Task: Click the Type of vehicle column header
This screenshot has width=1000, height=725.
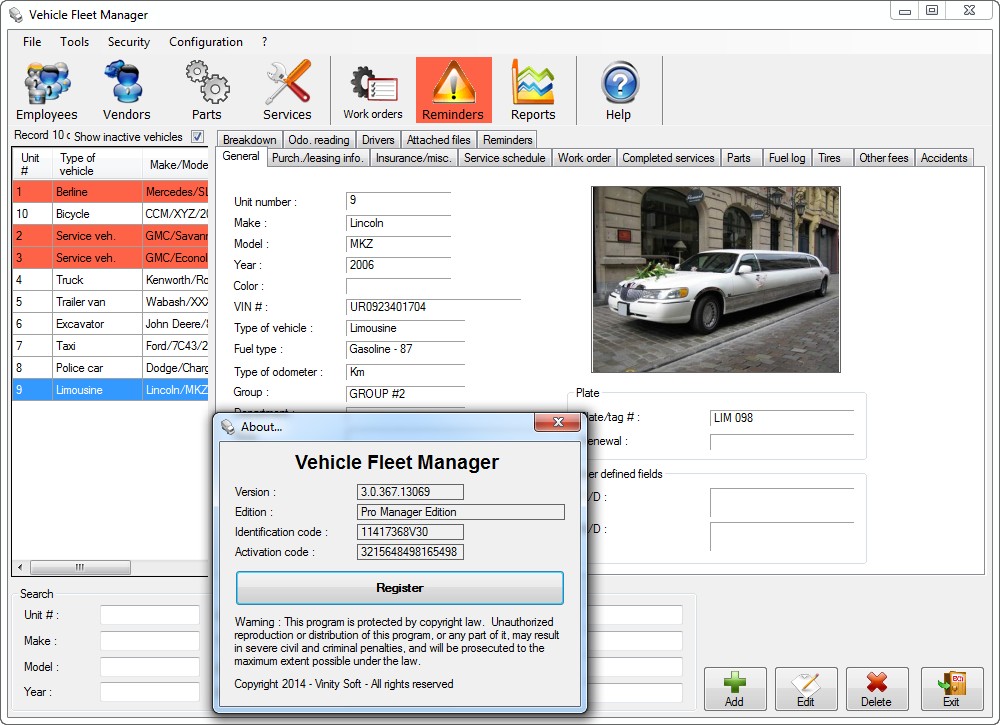Action: click(x=98, y=164)
